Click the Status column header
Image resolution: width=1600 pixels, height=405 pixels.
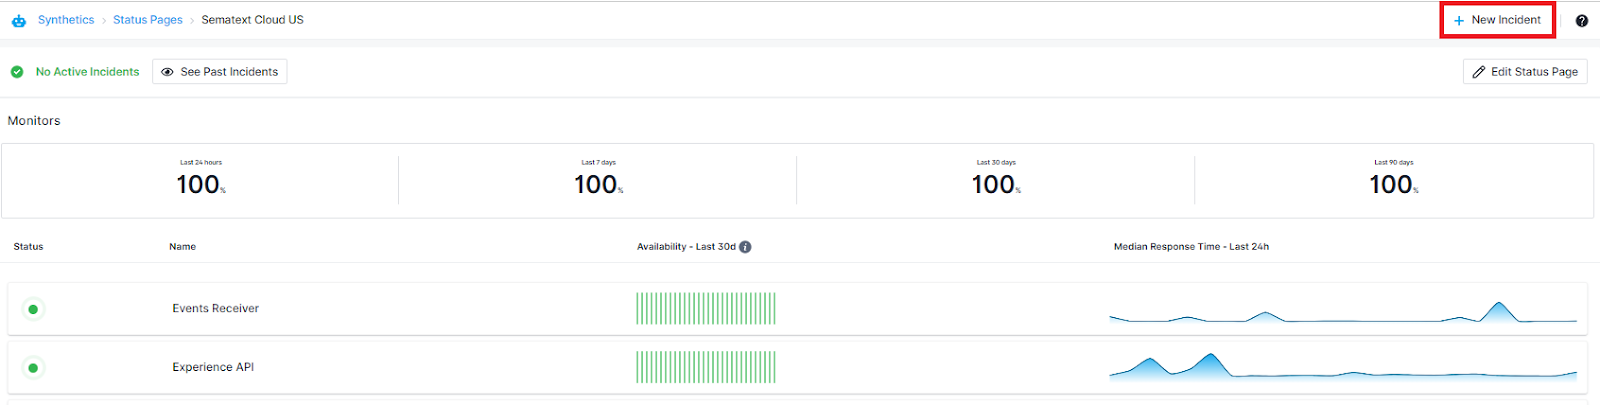click(28, 247)
